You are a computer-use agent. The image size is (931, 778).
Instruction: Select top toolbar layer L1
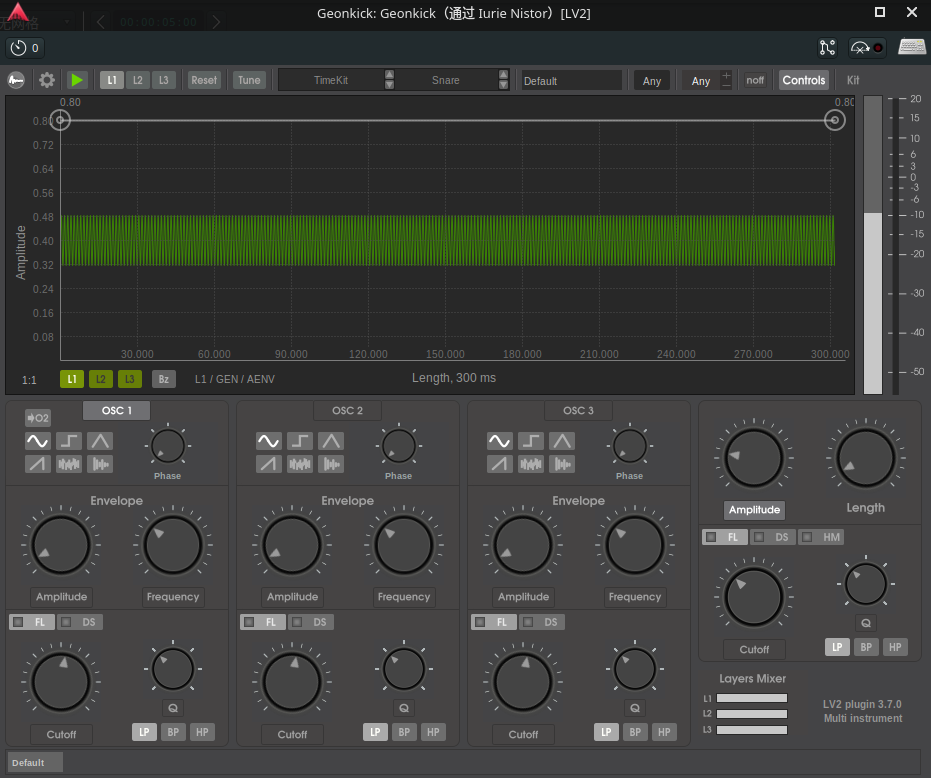(x=112, y=80)
